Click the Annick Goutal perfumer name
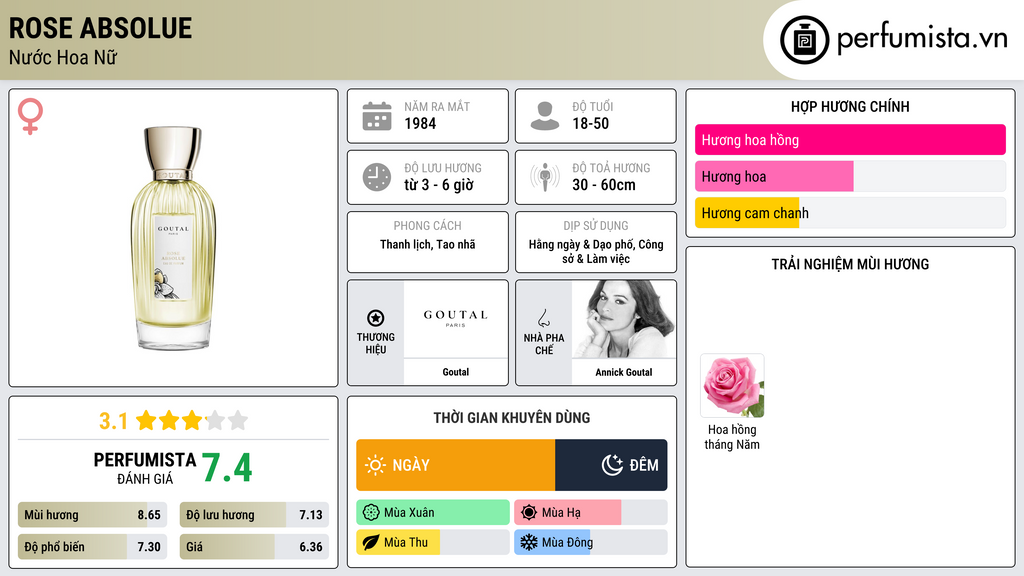This screenshot has height=576, width=1024. 624,372
